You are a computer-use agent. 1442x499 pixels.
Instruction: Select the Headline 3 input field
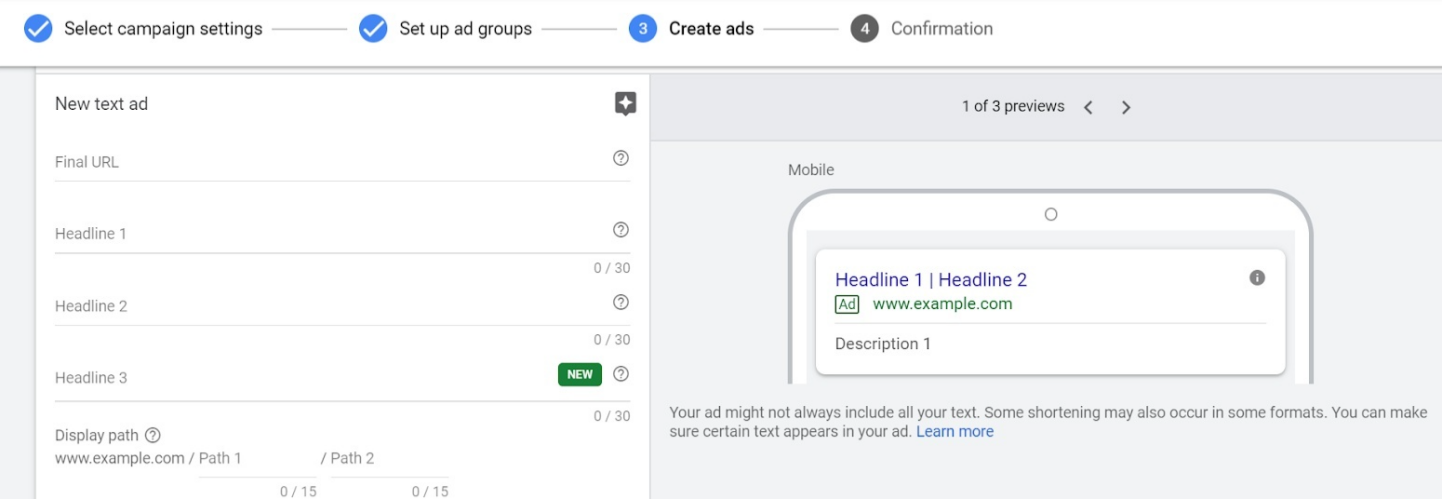pyautogui.click(x=300, y=378)
